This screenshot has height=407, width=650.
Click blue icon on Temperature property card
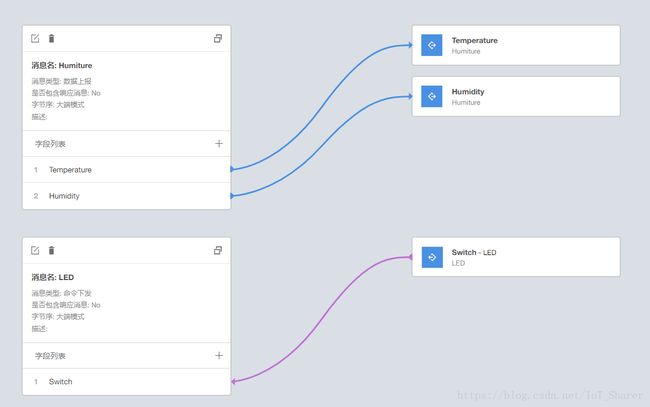[432, 45]
